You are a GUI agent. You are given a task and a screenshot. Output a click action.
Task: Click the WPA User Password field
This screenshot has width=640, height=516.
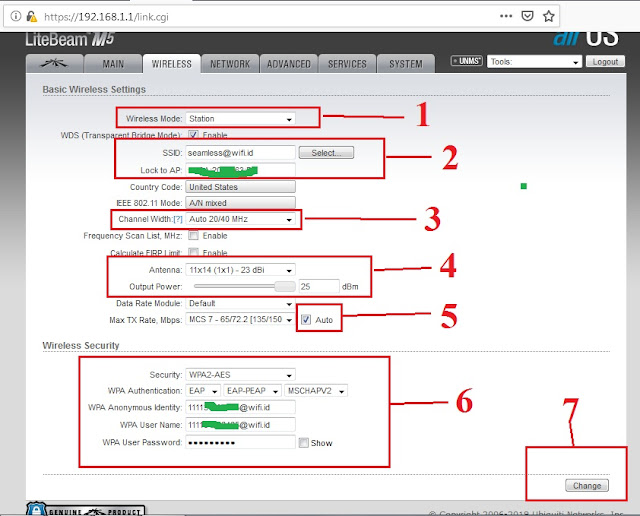point(240,443)
